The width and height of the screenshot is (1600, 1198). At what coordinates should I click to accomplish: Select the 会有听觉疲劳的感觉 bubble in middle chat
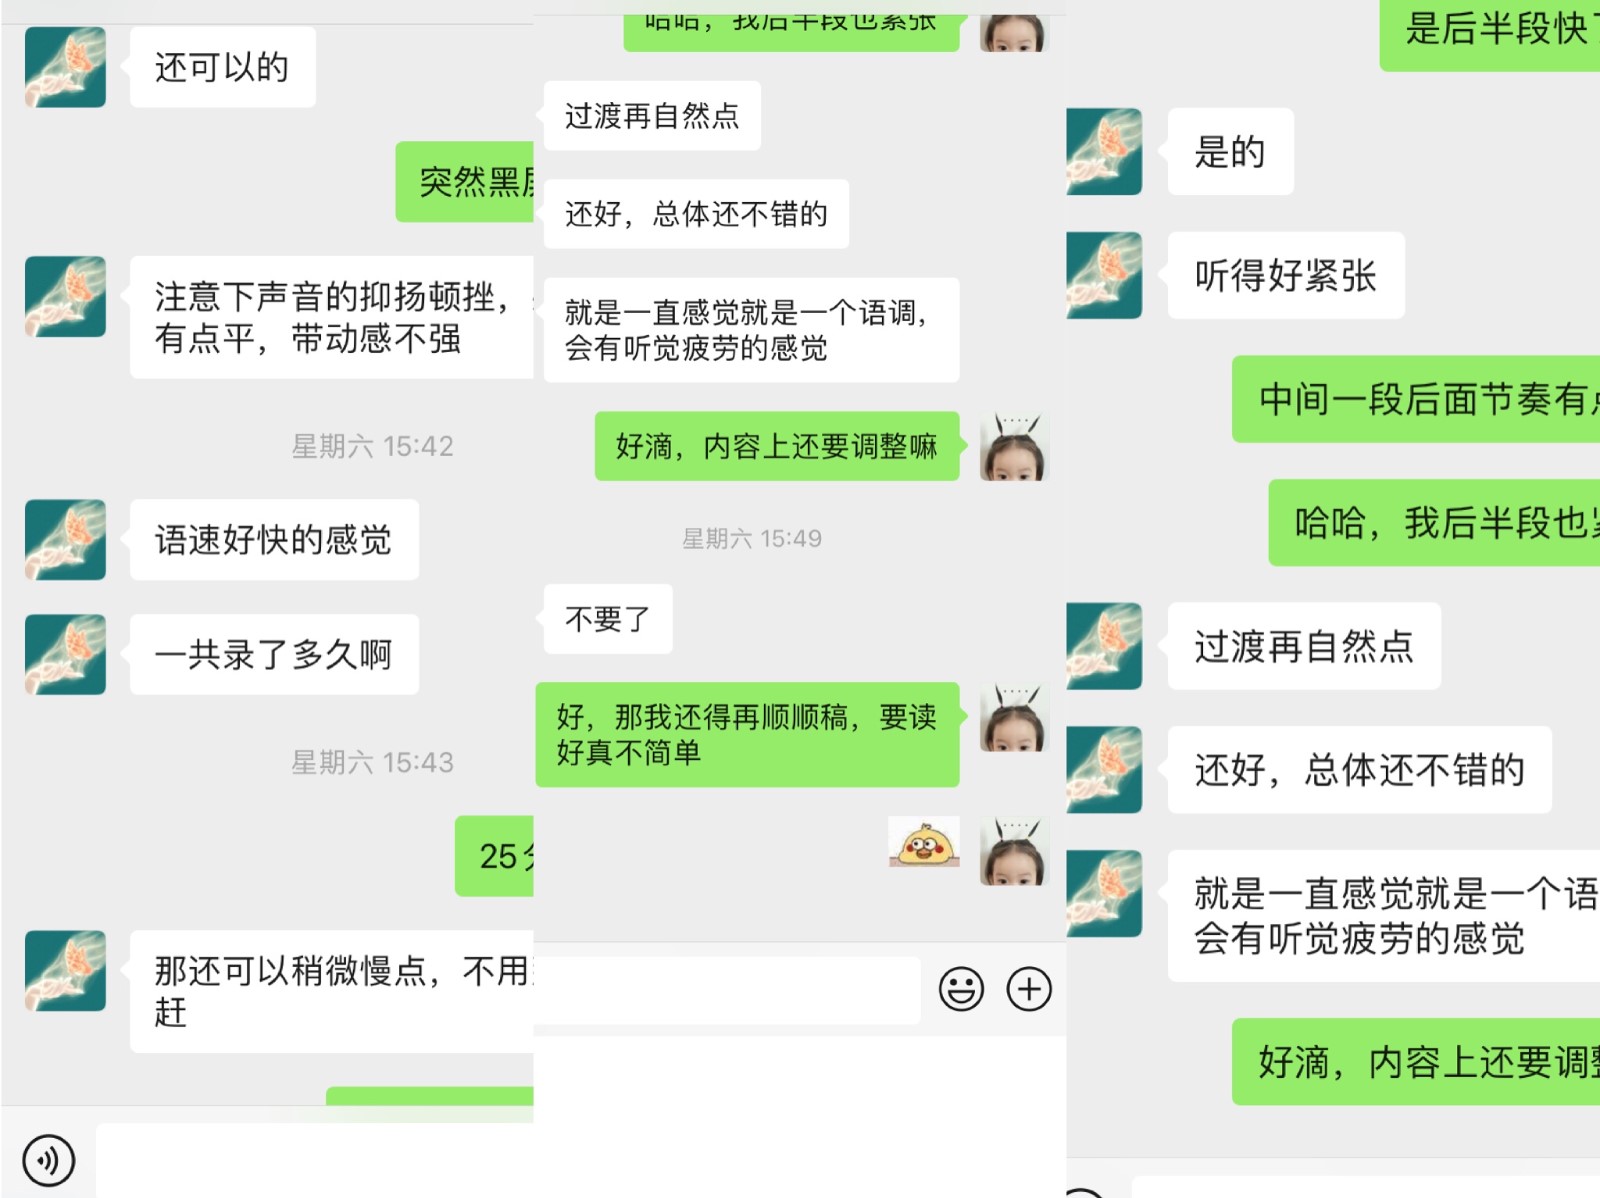point(751,330)
